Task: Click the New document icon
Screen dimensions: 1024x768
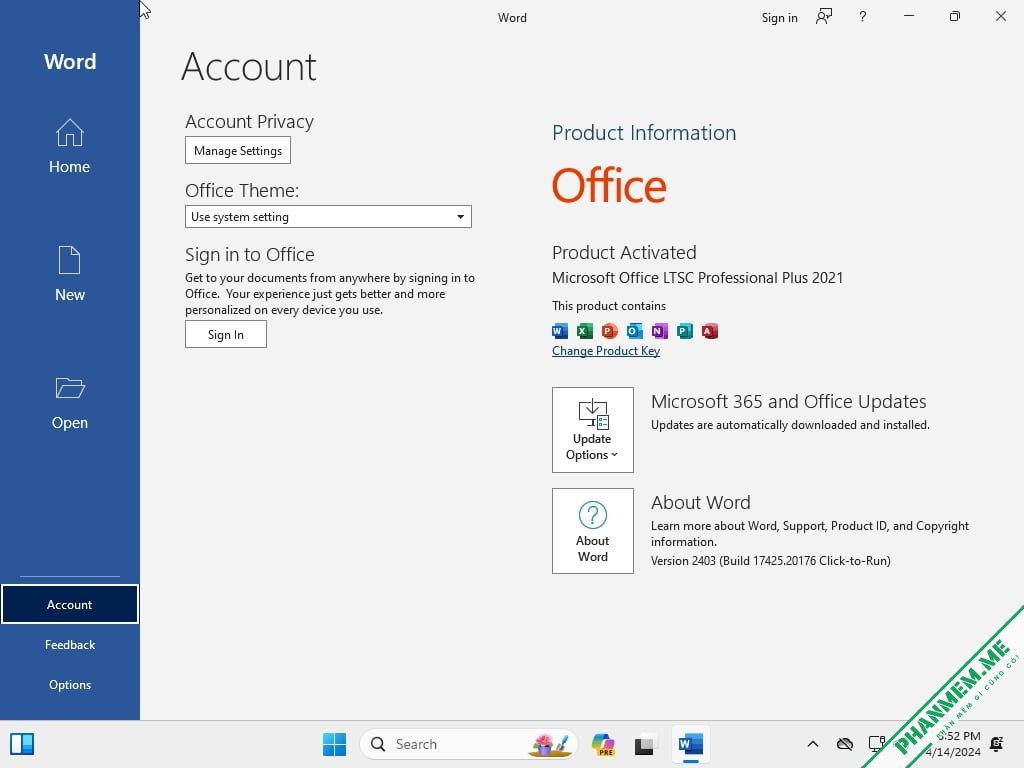Action: [x=69, y=261]
